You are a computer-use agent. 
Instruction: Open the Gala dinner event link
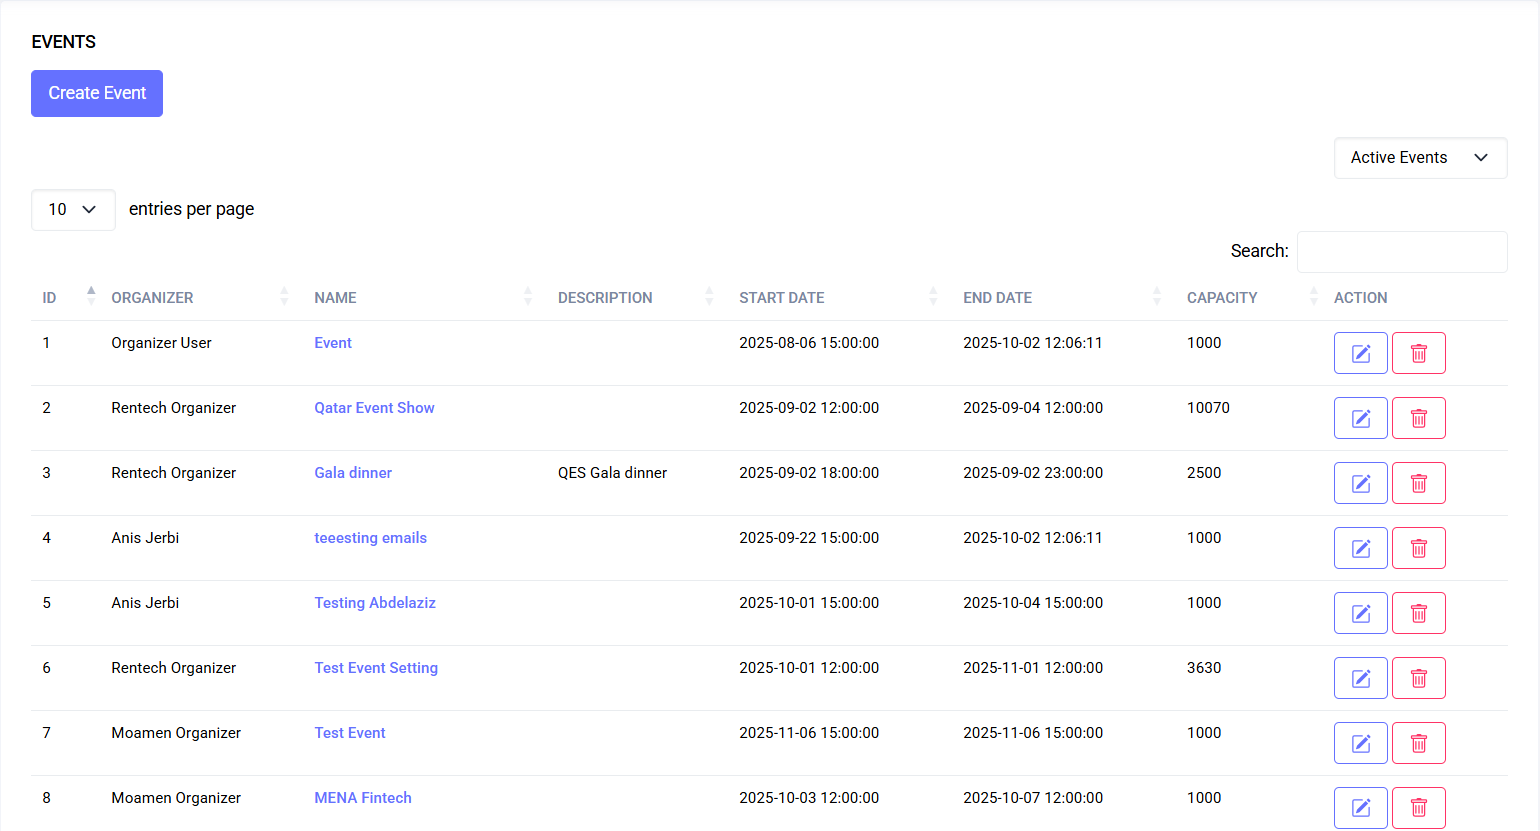[353, 472]
